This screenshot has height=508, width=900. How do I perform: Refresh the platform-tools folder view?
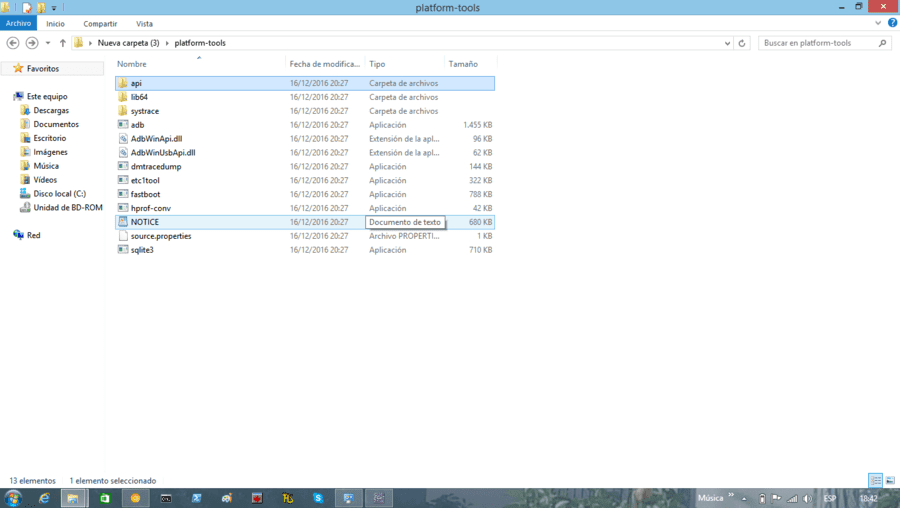point(742,43)
